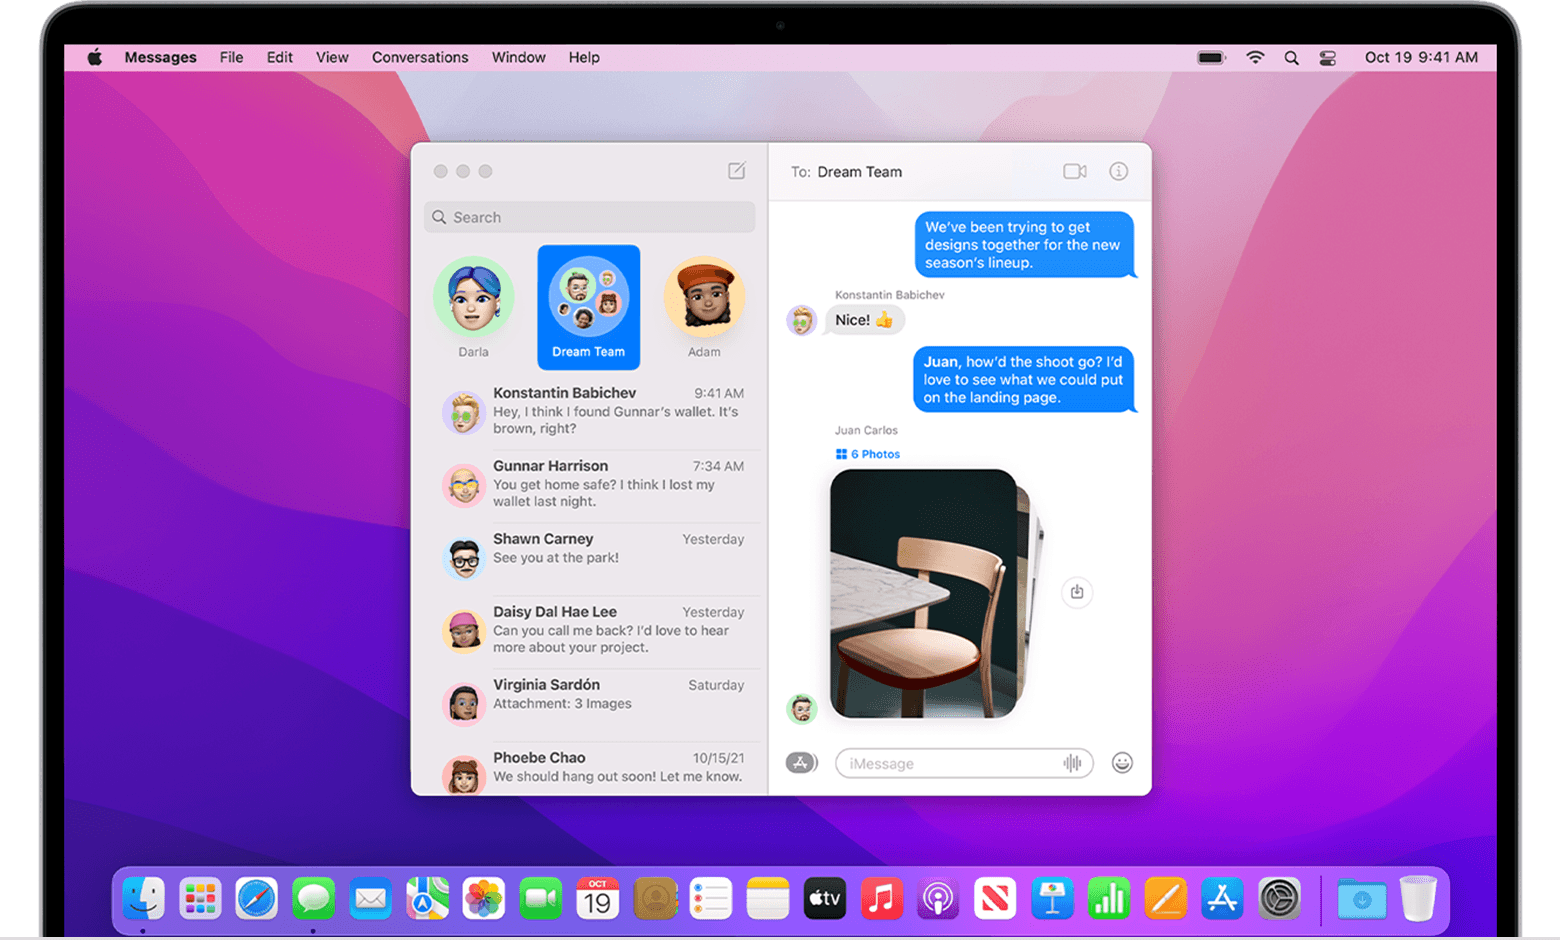The height and width of the screenshot is (940, 1560).
Task: Open the Conversations menu
Action: click(x=420, y=58)
